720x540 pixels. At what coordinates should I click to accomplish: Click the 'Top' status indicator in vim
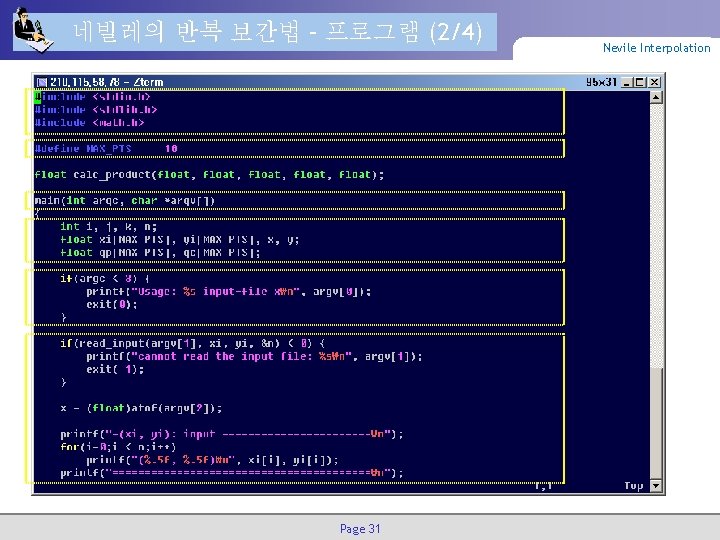click(634, 486)
